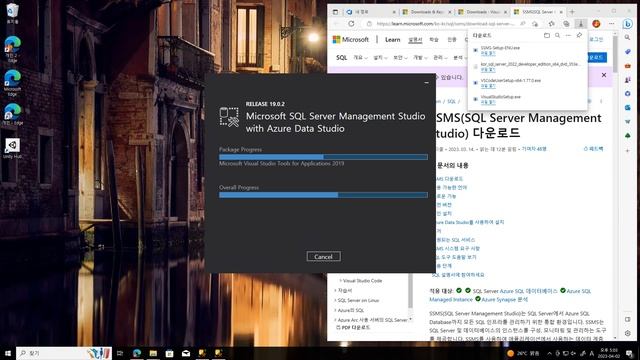Image resolution: width=640 pixels, height=360 pixels.
Task: Open Edge sidebar settings gear
Action: tap(628, 333)
